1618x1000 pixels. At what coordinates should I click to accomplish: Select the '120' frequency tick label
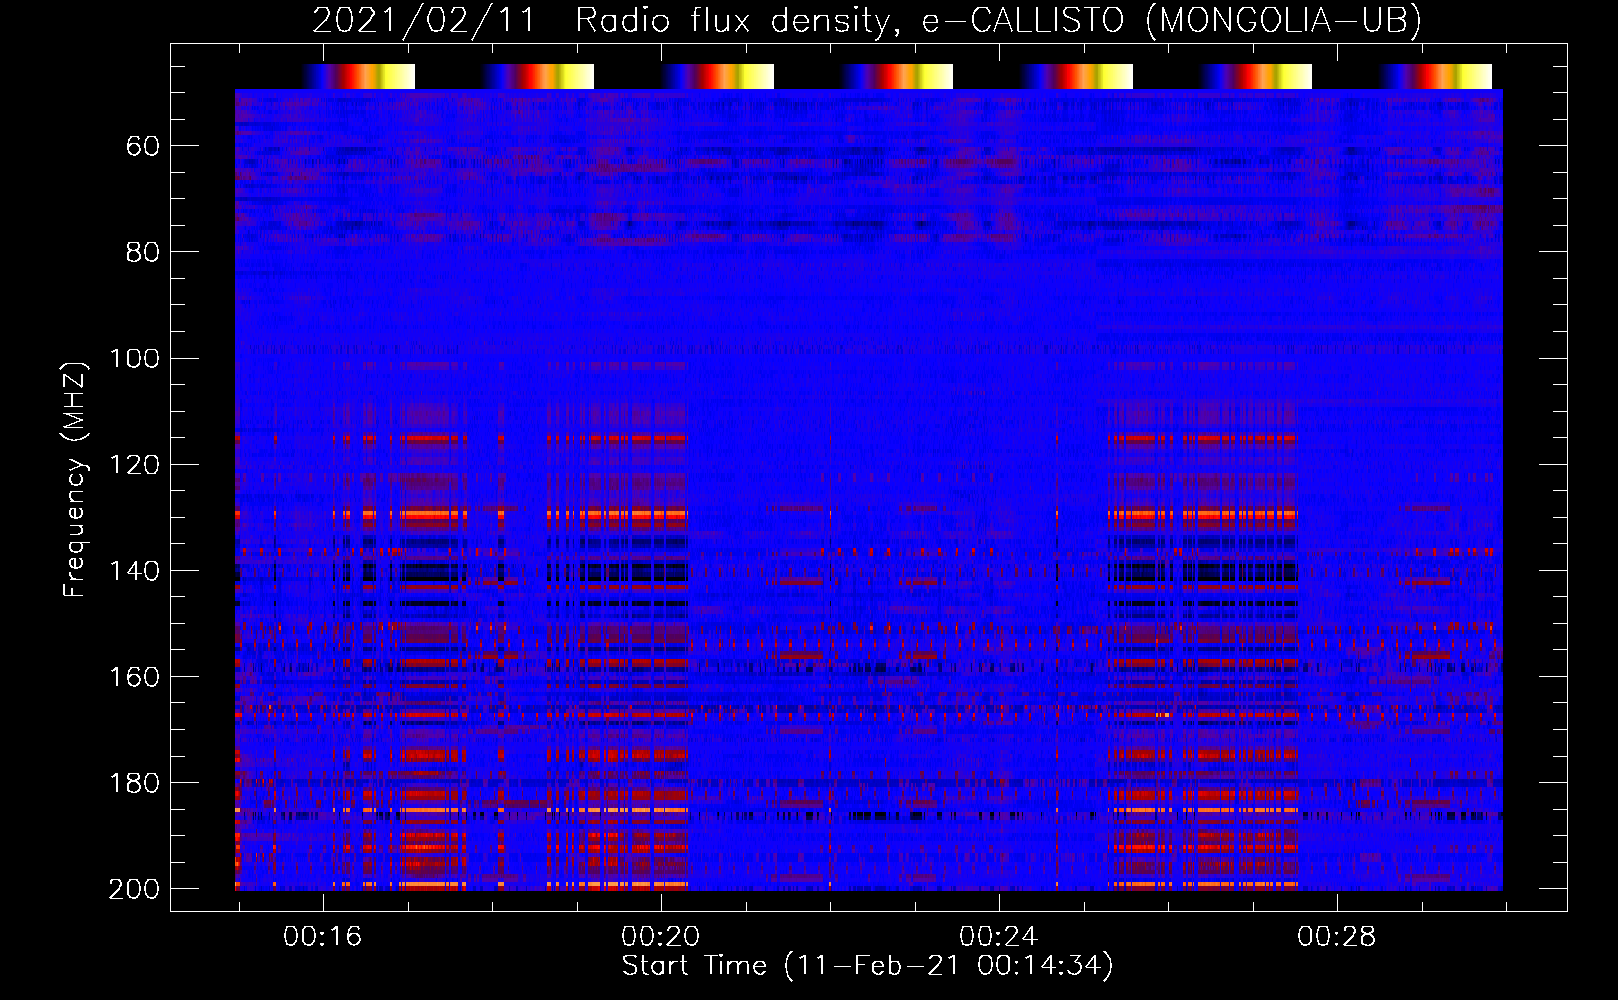[x=134, y=465]
